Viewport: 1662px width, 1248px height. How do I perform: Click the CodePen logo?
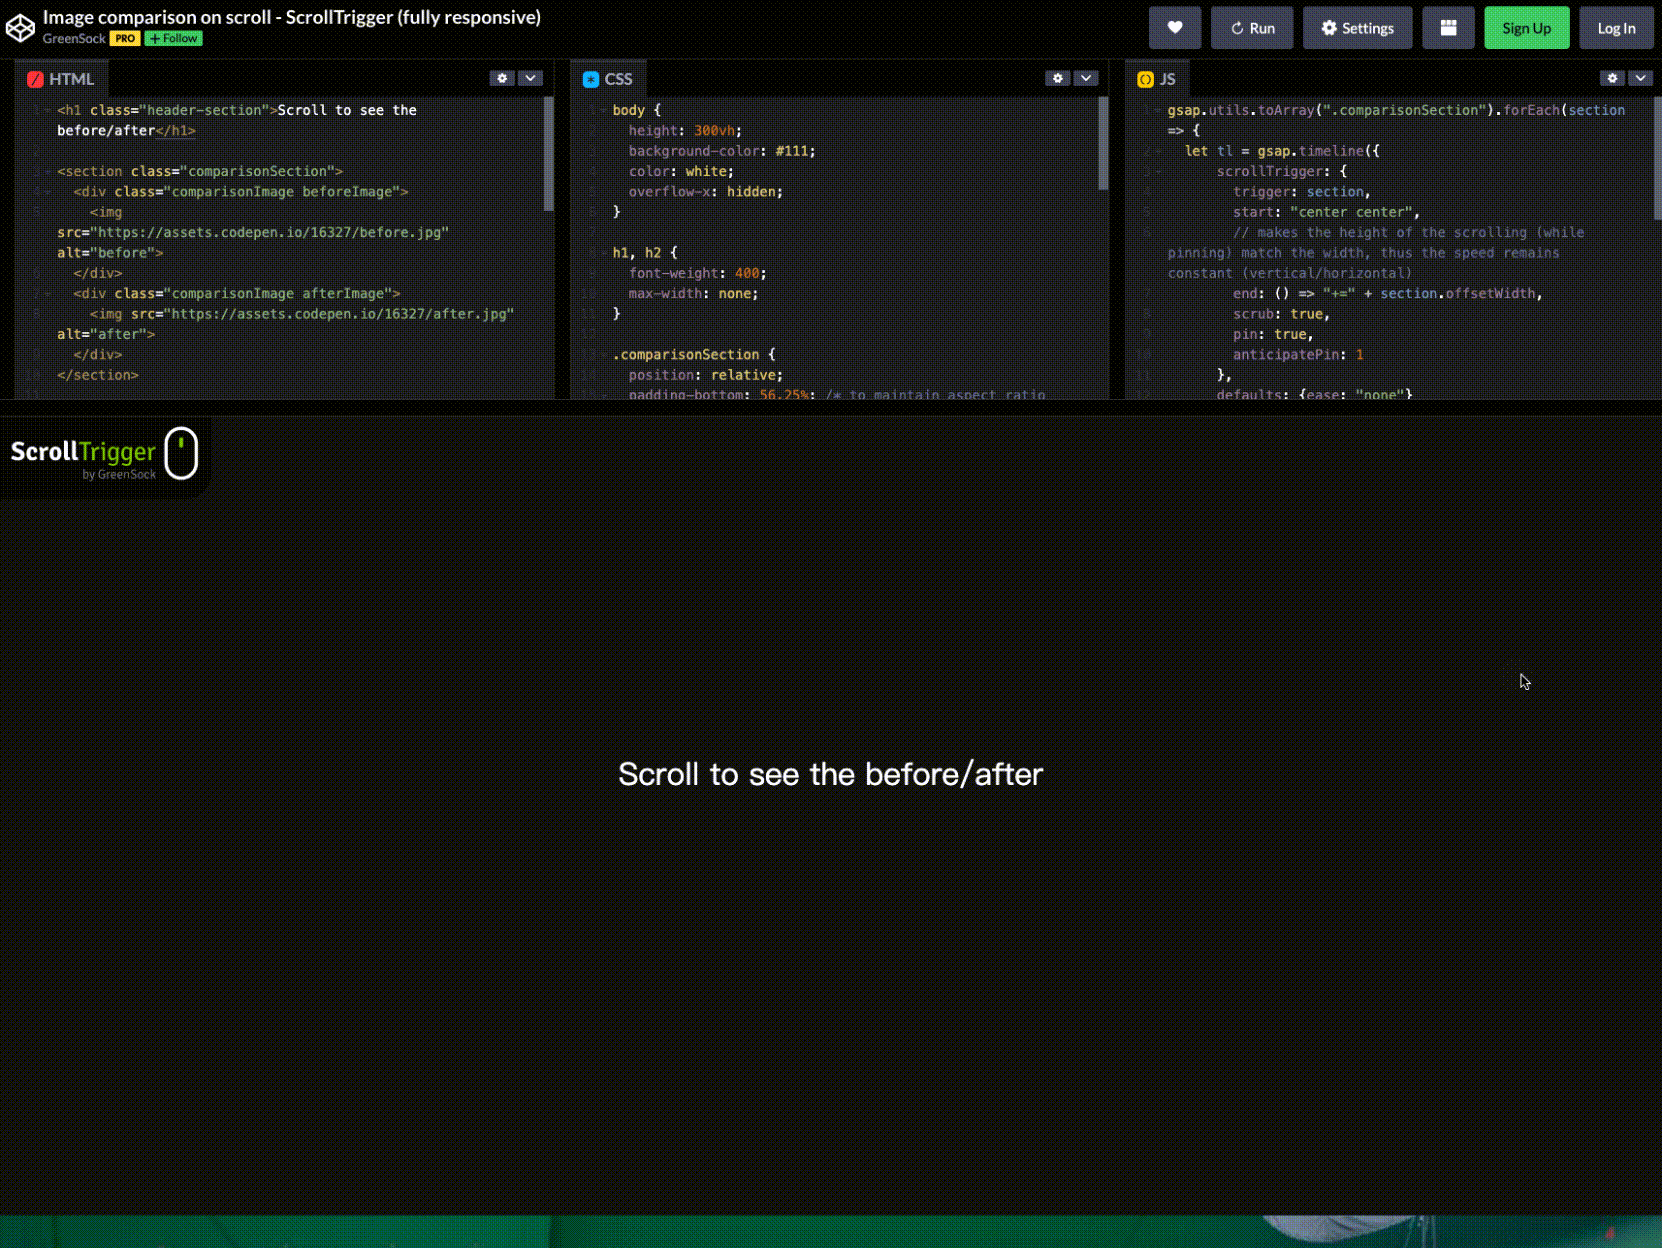[21, 27]
